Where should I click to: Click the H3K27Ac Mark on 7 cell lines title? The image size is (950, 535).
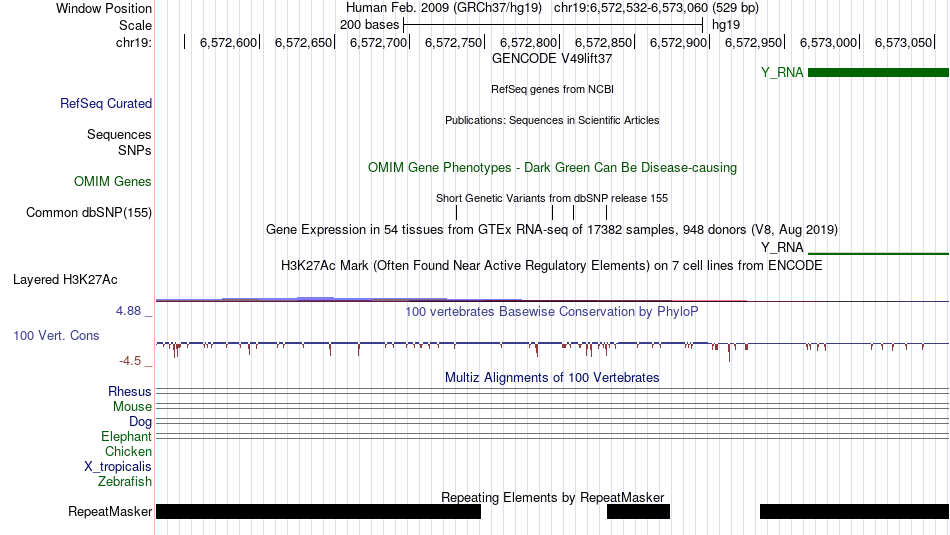point(552,265)
